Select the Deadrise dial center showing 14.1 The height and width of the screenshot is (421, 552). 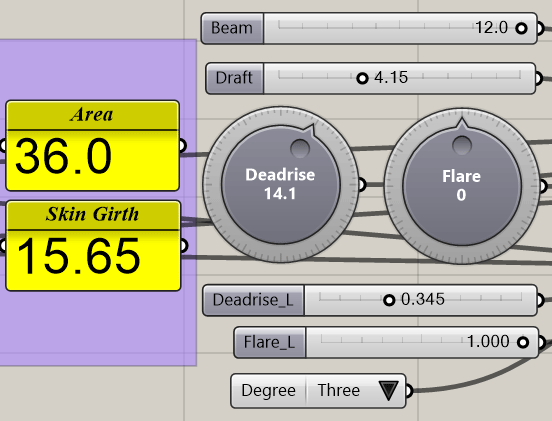tap(280, 184)
